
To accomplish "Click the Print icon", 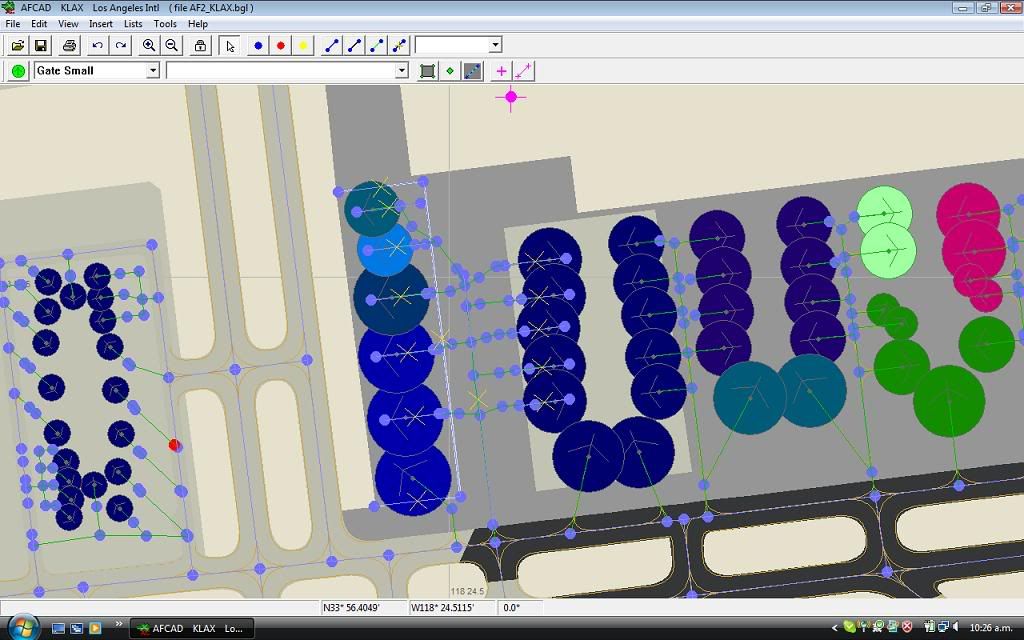I will pos(69,45).
